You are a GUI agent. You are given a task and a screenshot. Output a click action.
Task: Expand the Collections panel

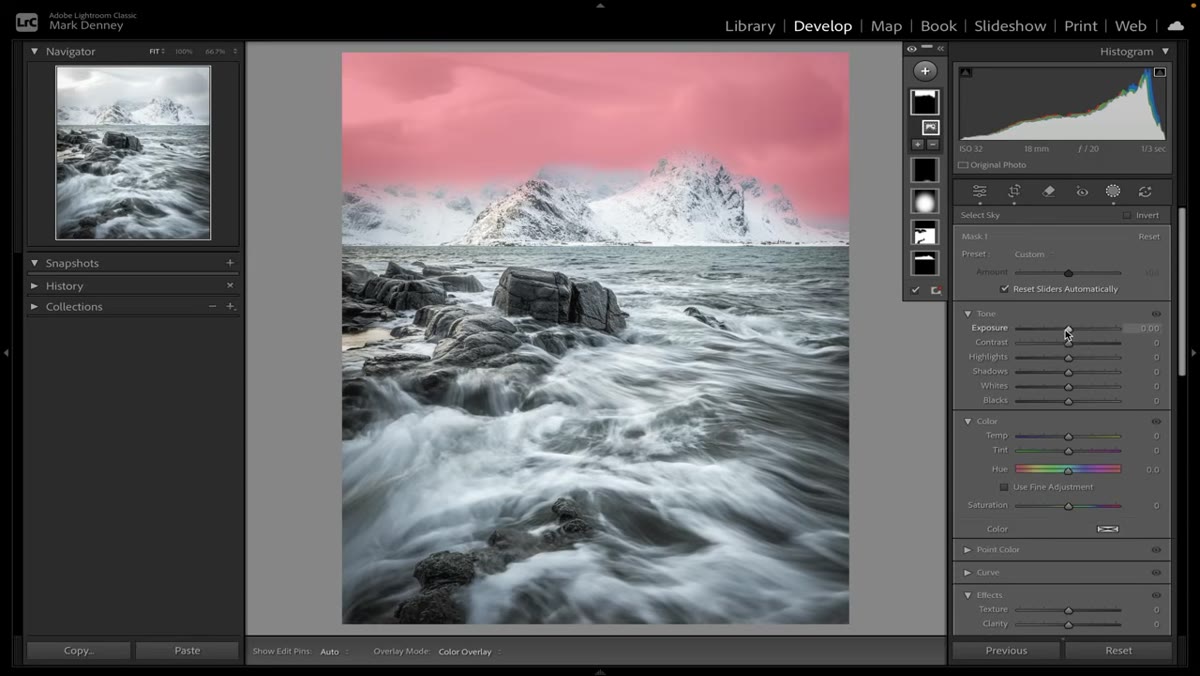coord(34,306)
